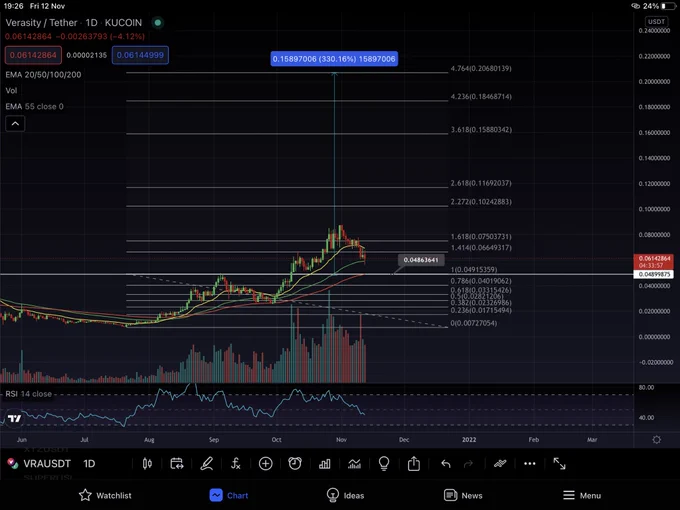Select the EMA 55 close 0 label

point(34,106)
